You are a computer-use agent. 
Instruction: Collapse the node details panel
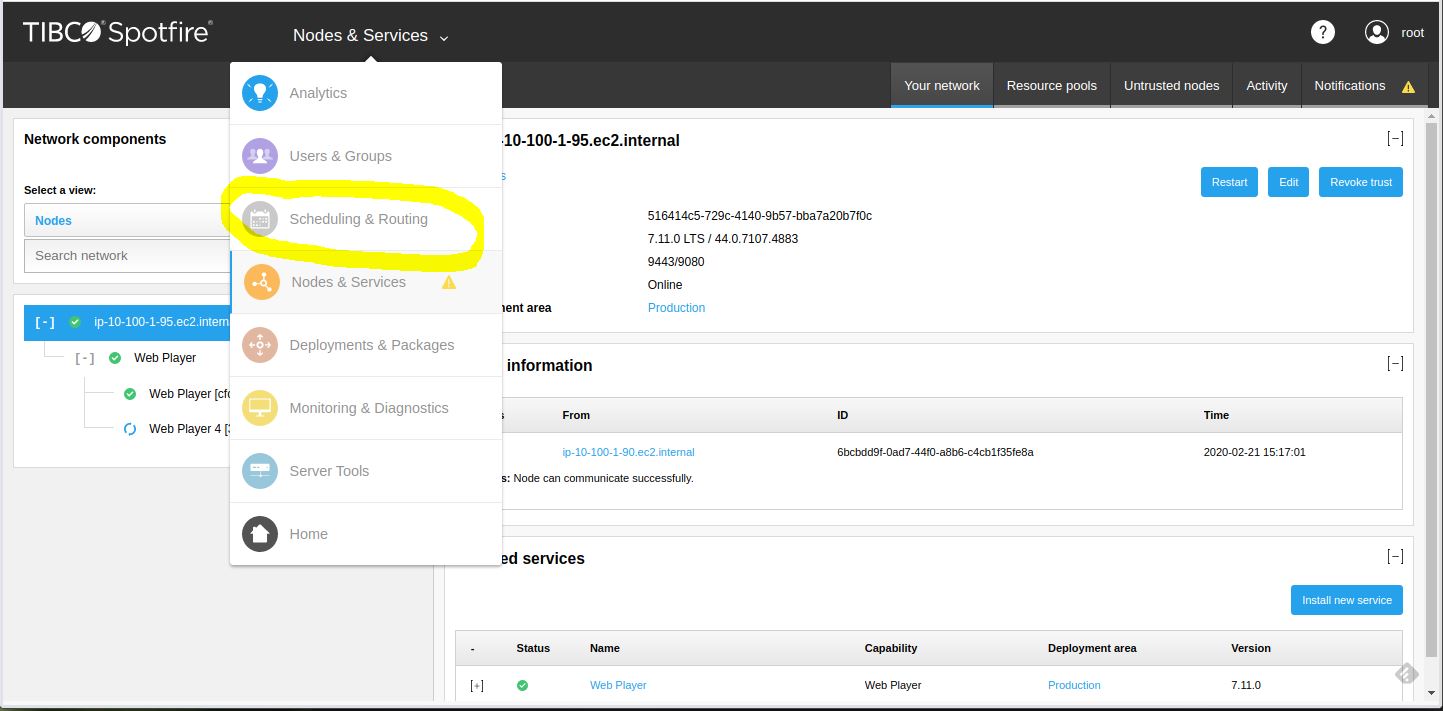tap(1395, 139)
